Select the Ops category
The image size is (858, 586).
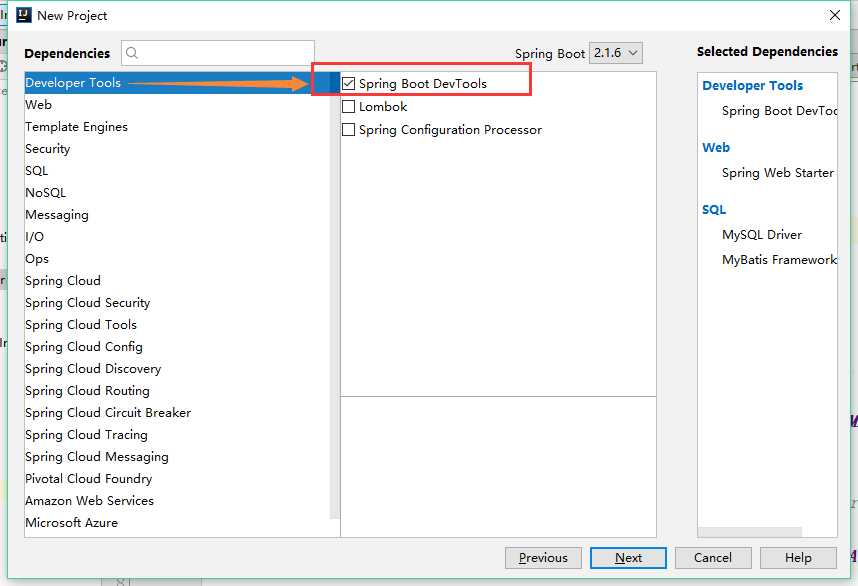point(177,258)
